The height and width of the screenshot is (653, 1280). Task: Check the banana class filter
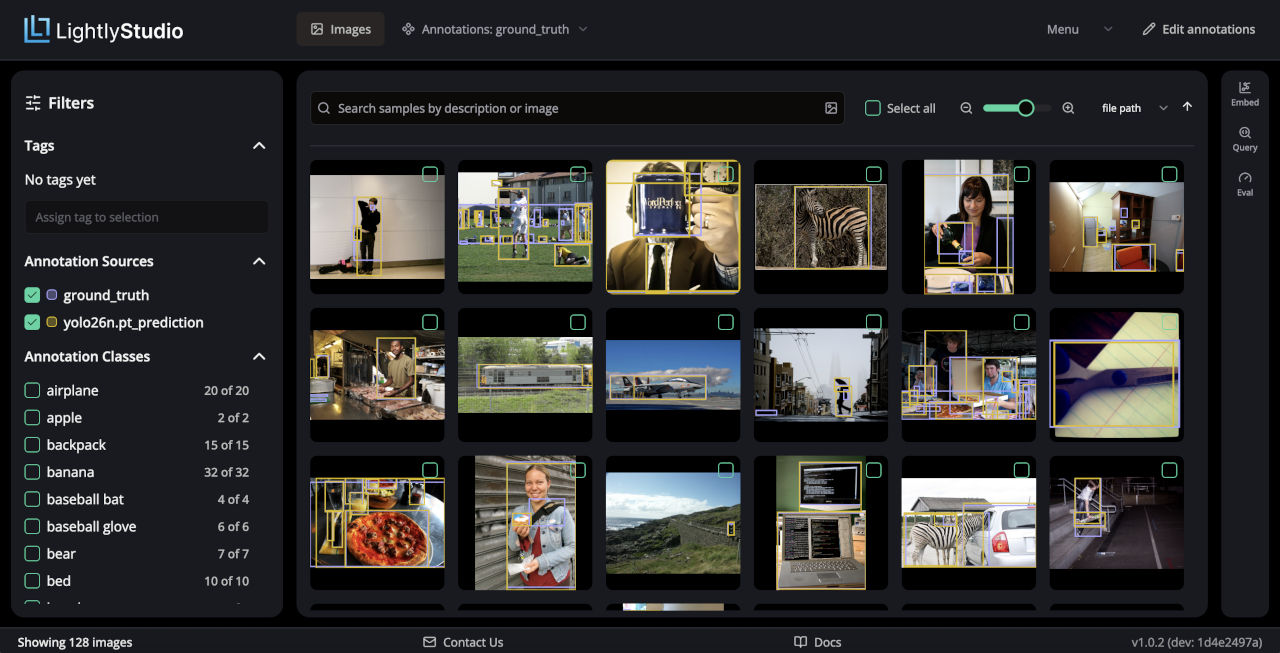(x=32, y=472)
